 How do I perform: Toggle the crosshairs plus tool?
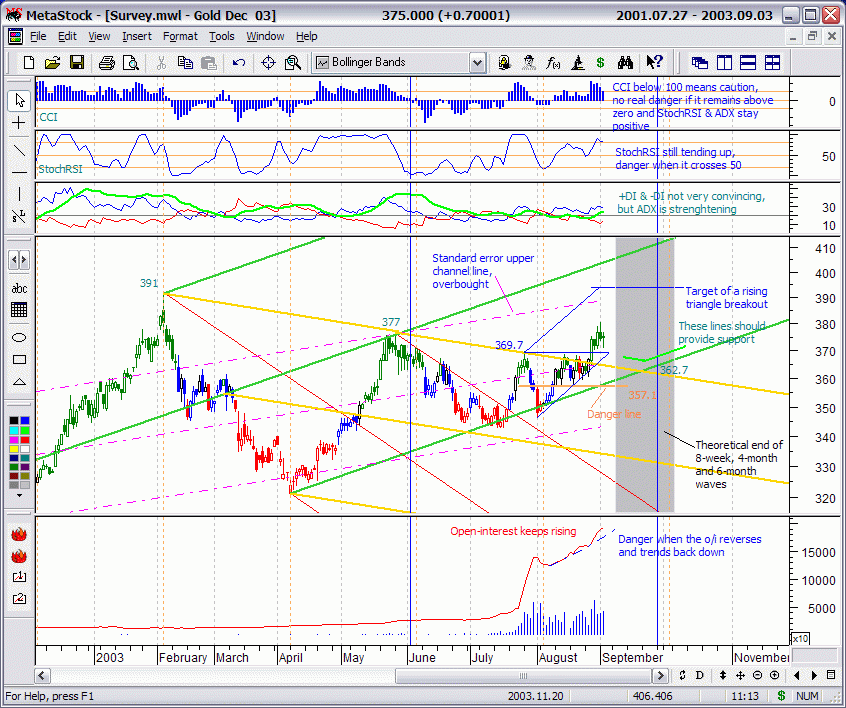point(19,122)
